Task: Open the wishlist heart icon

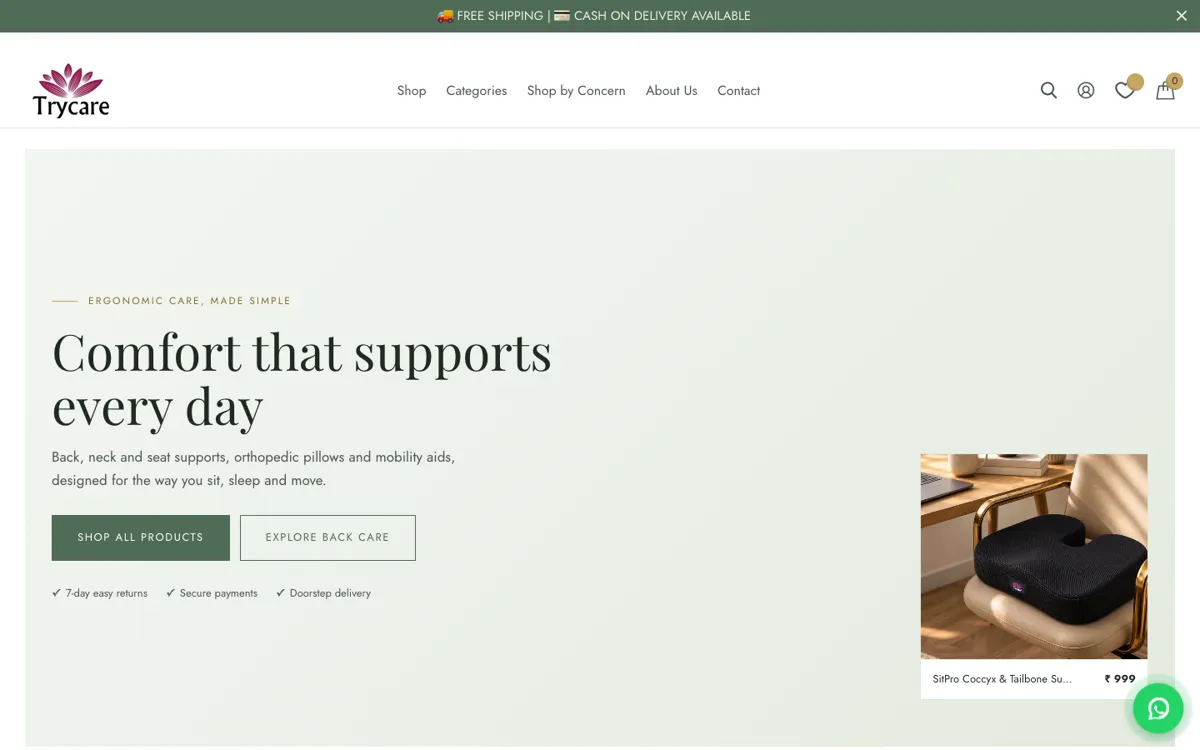Action: (1125, 90)
